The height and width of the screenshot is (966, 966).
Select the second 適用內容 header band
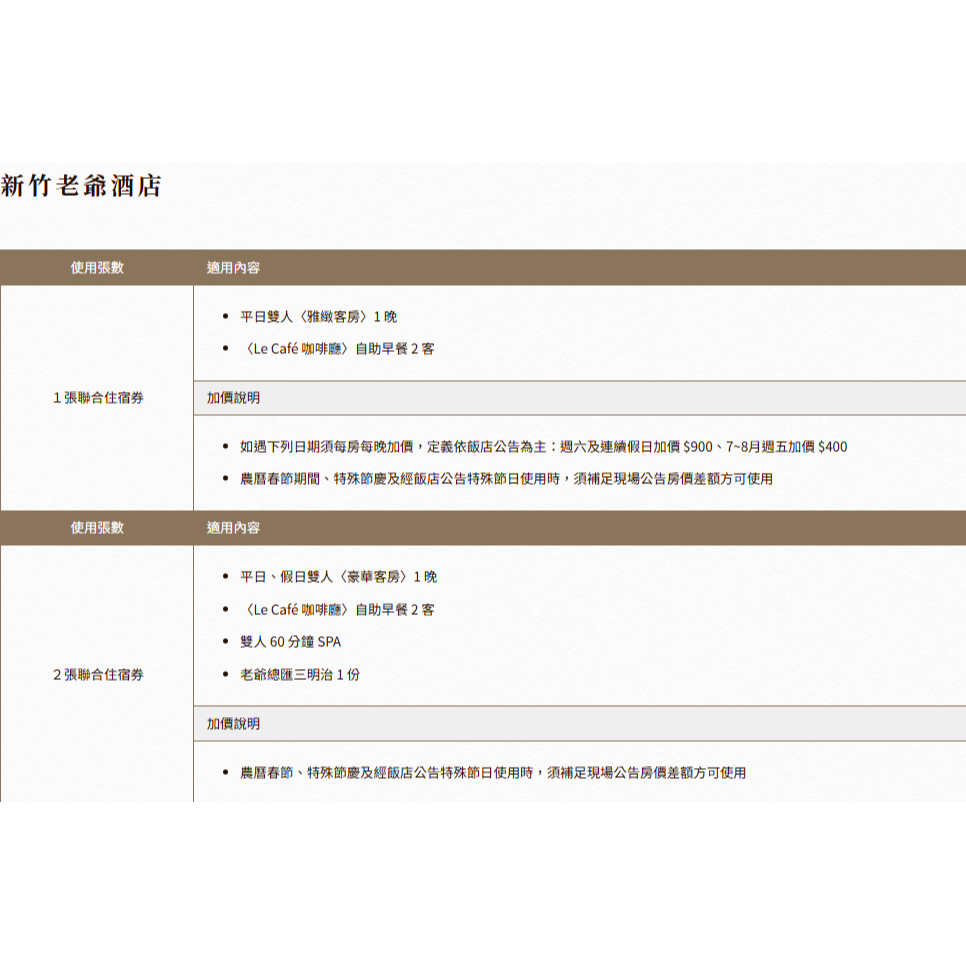232,528
